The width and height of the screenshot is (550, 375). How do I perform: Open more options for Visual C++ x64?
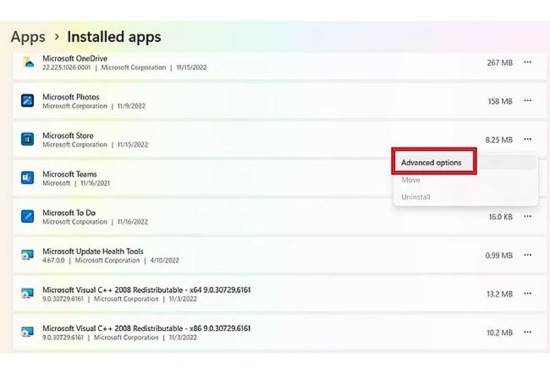(x=528, y=294)
